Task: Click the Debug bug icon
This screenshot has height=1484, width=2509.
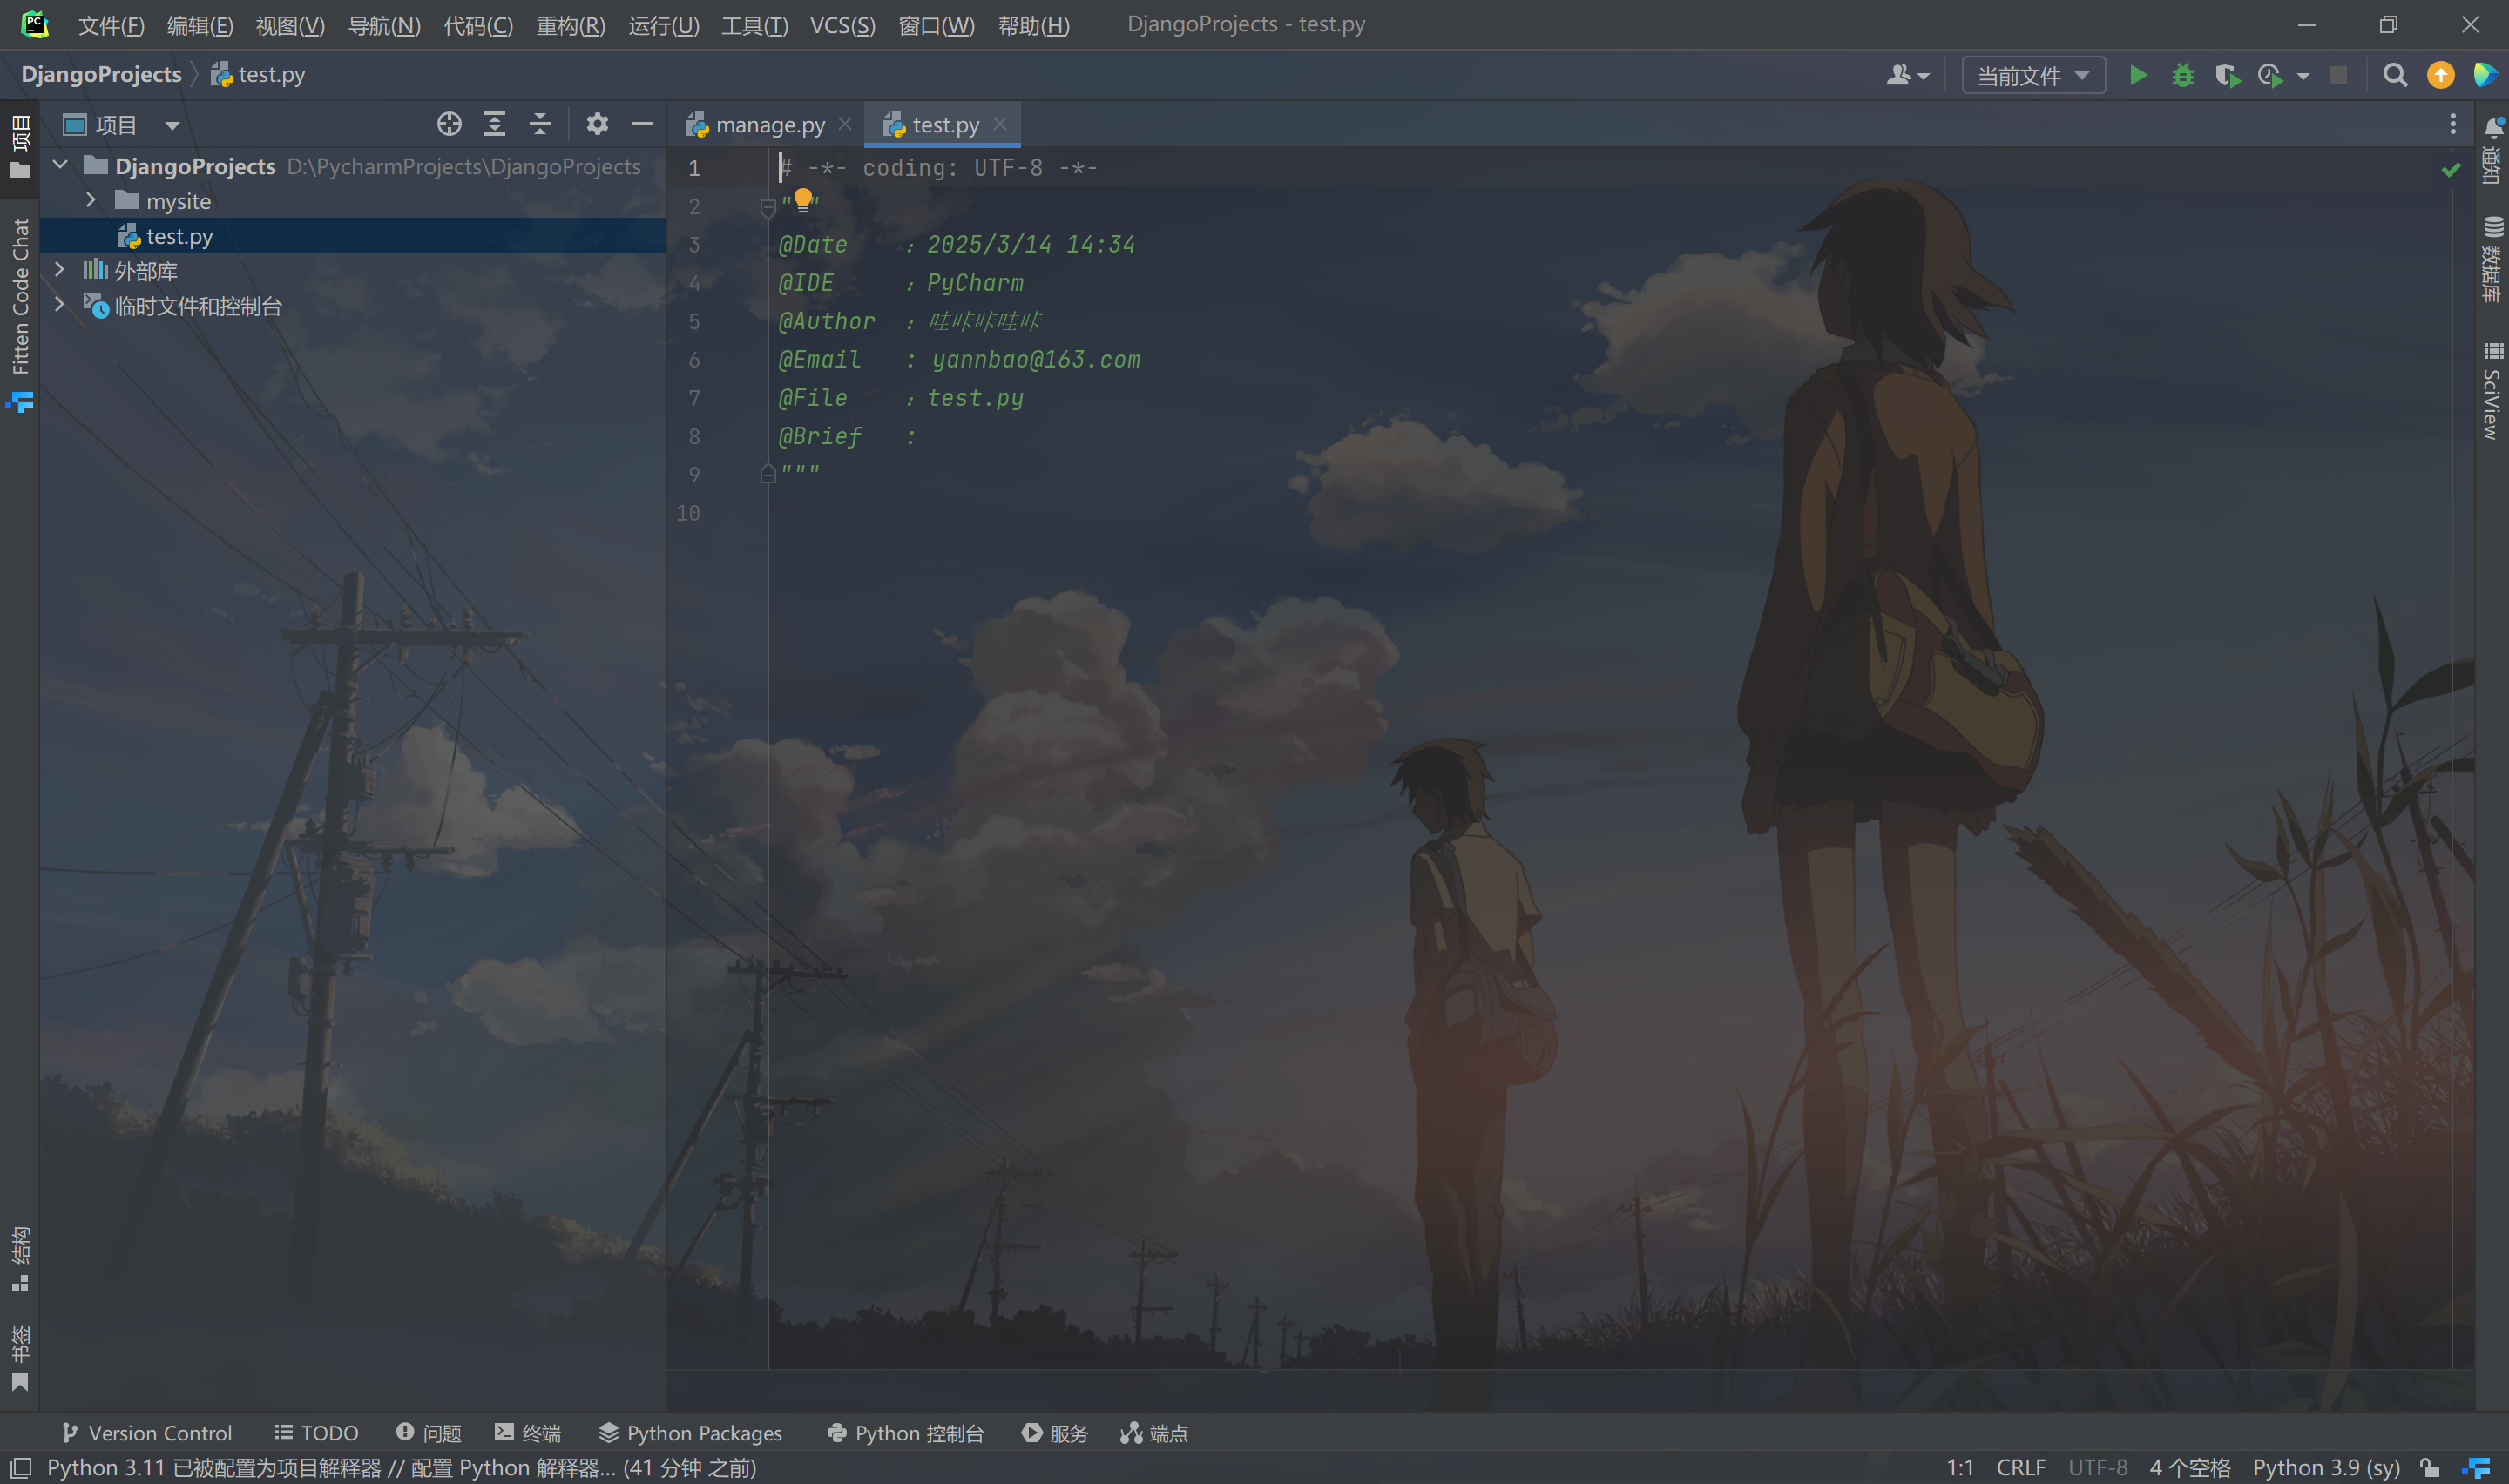Action: point(2182,75)
